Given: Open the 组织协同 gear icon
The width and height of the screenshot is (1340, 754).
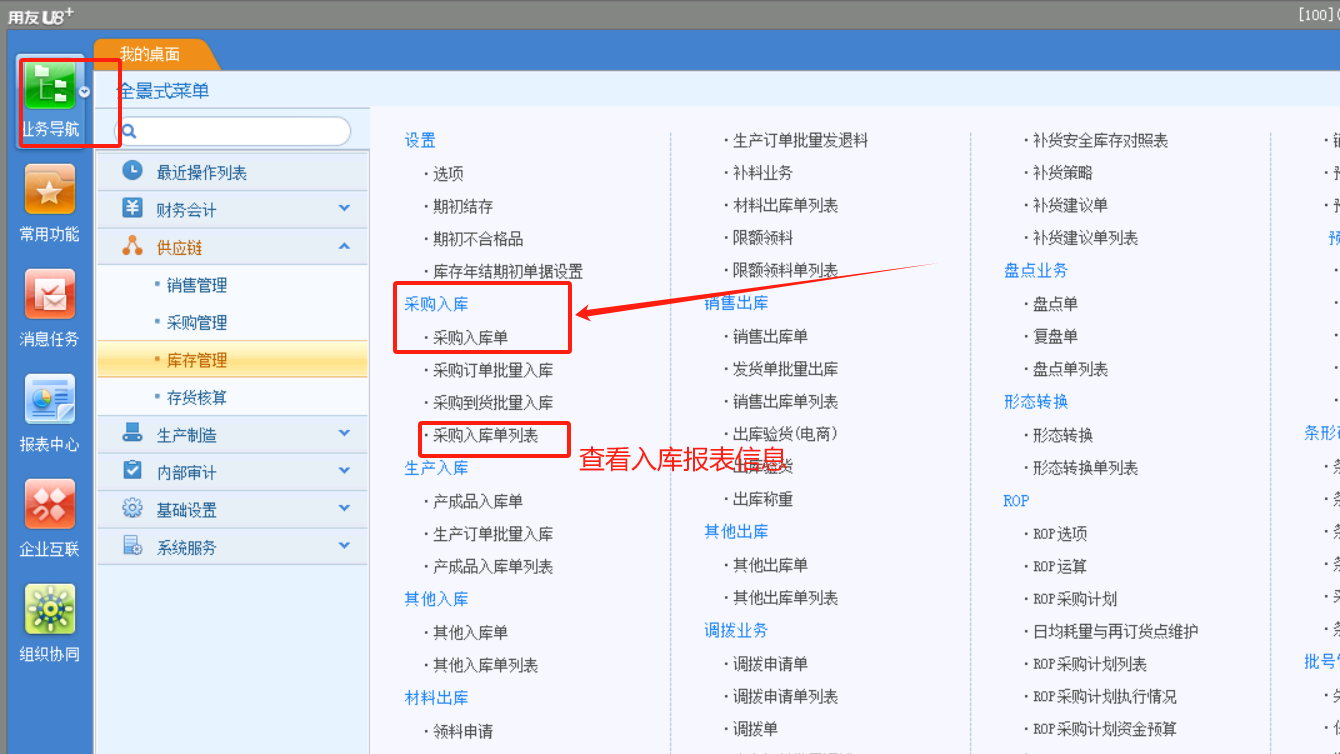Looking at the screenshot, I should pyautogui.click(x=50, y=610).
